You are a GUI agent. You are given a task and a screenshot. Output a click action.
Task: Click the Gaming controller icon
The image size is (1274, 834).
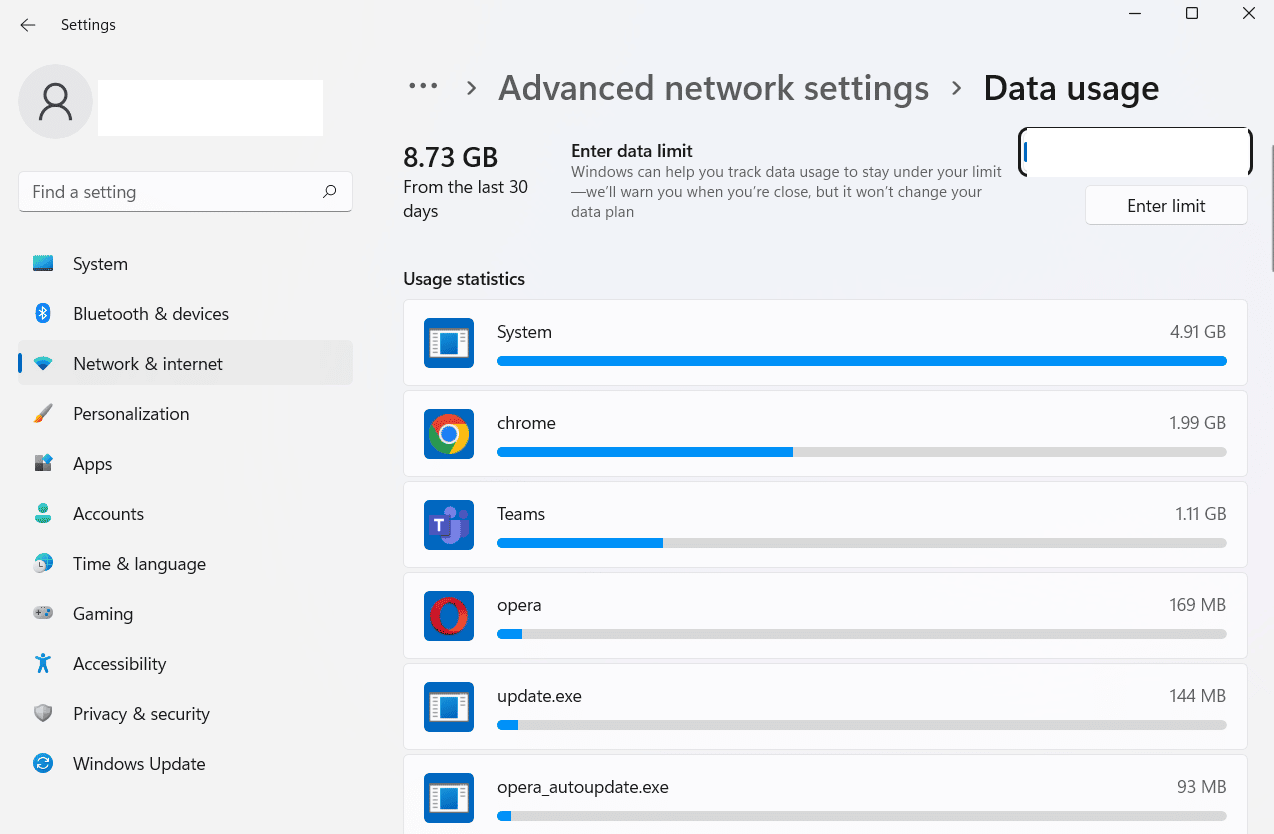43,613
